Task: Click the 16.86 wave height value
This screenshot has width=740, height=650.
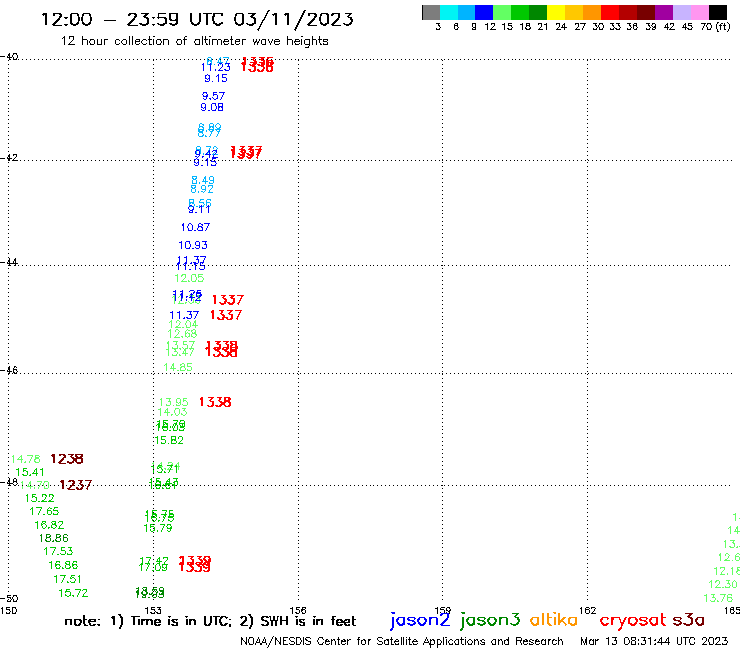Action: (x=63, y=565)
